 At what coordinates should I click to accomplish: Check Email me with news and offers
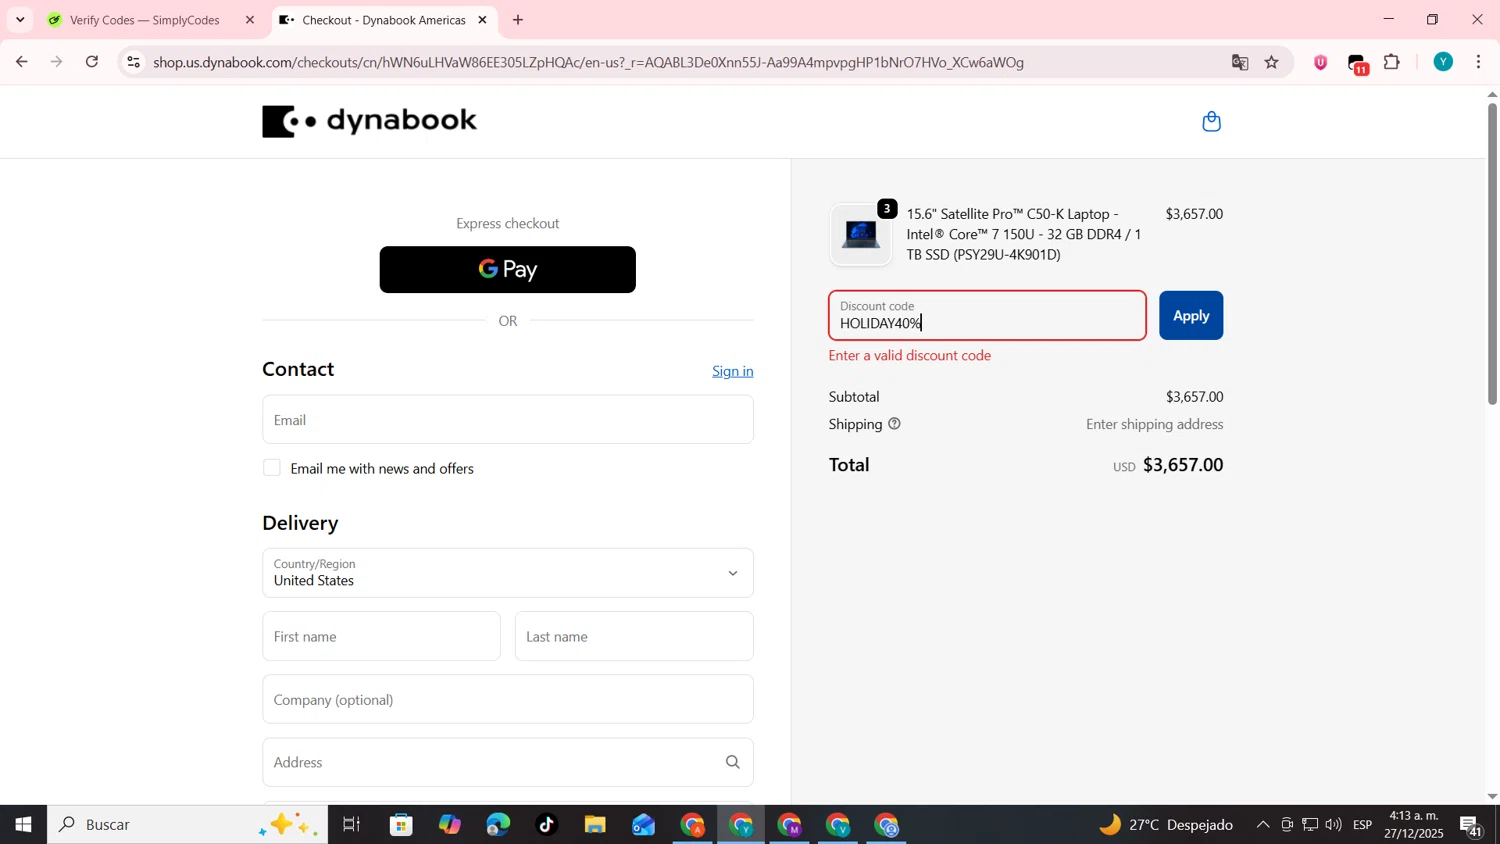[272, 468]
